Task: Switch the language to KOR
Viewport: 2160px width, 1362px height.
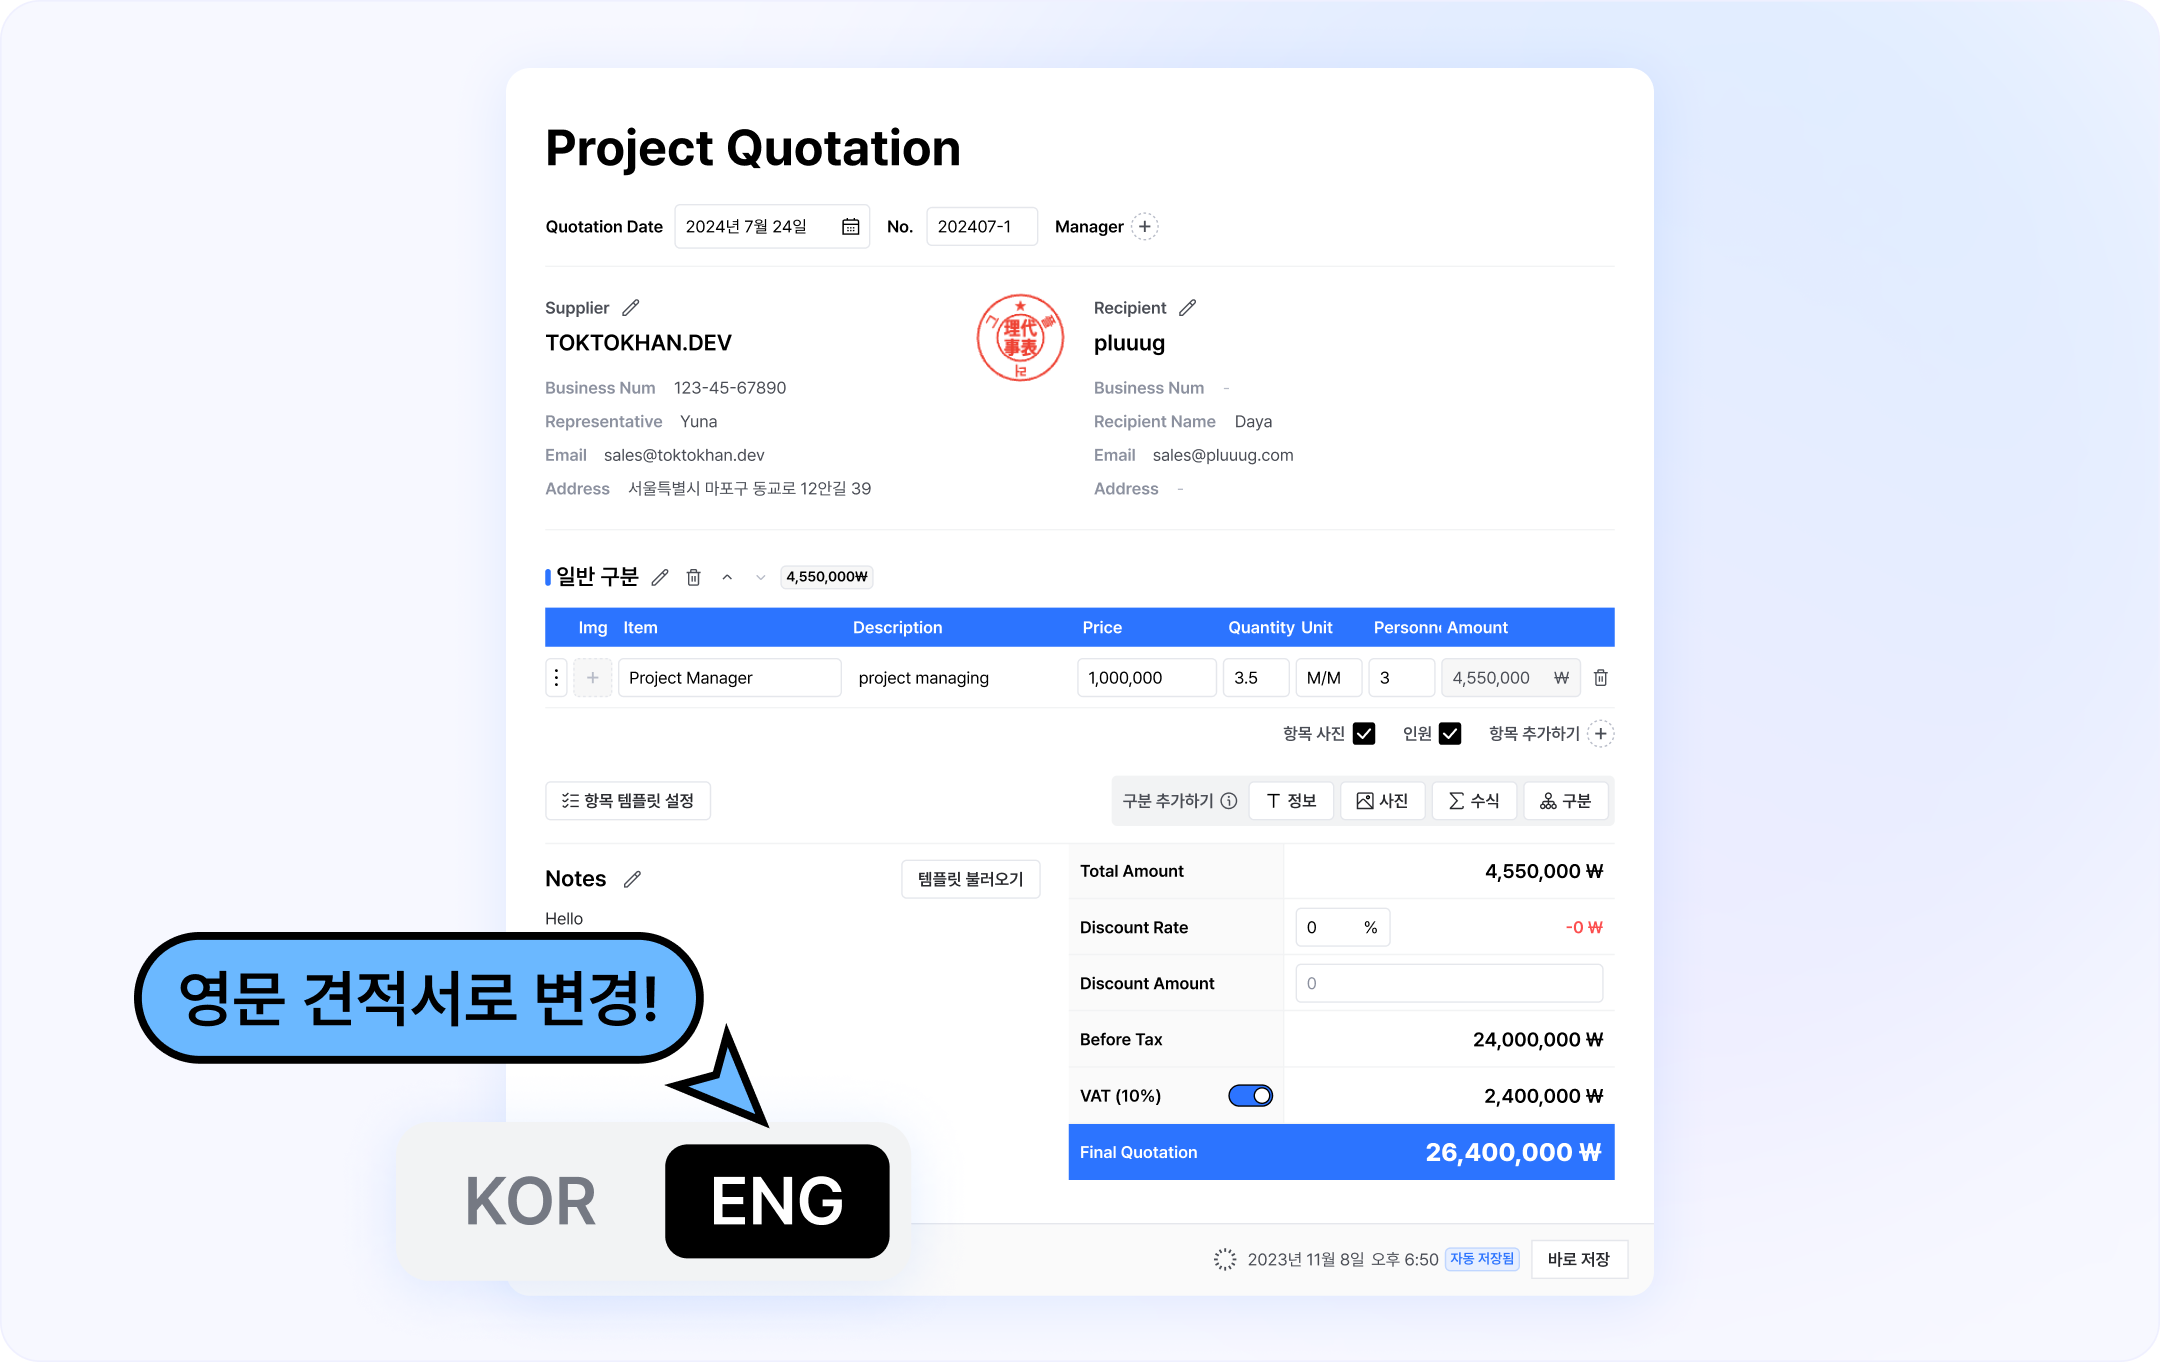Action: (x=531, y=1201)
